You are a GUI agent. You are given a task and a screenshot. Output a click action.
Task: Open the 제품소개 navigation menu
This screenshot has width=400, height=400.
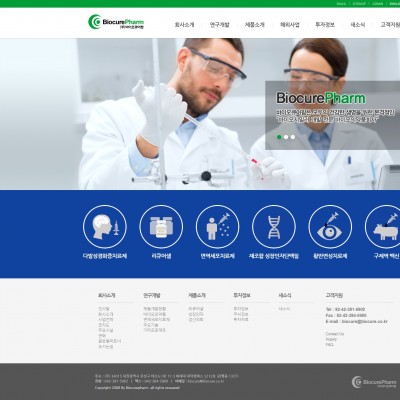[255, 25]
